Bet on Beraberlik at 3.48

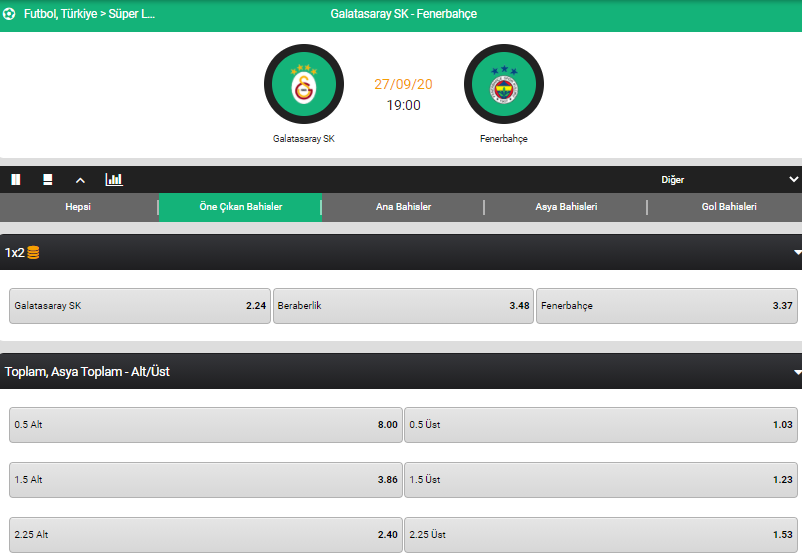click(403, 306)
